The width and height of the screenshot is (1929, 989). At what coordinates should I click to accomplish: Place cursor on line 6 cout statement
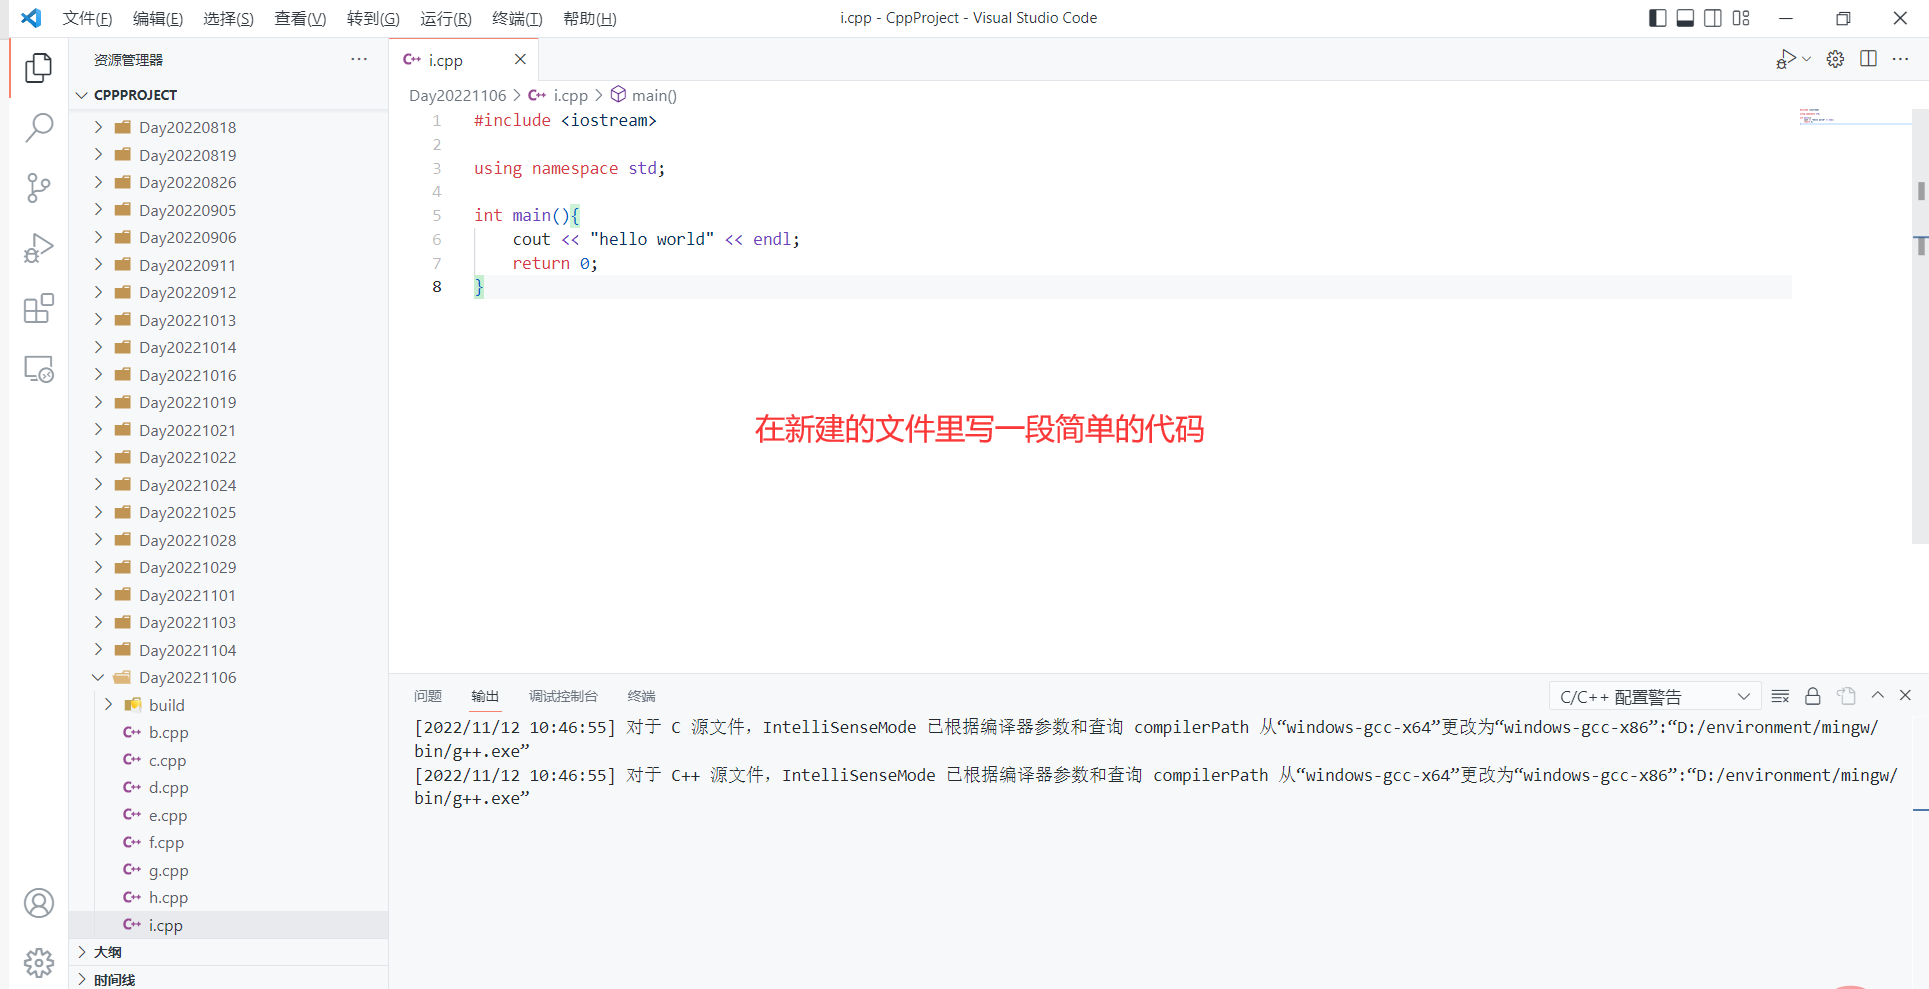pyautogui.click(x=656, y=239)
